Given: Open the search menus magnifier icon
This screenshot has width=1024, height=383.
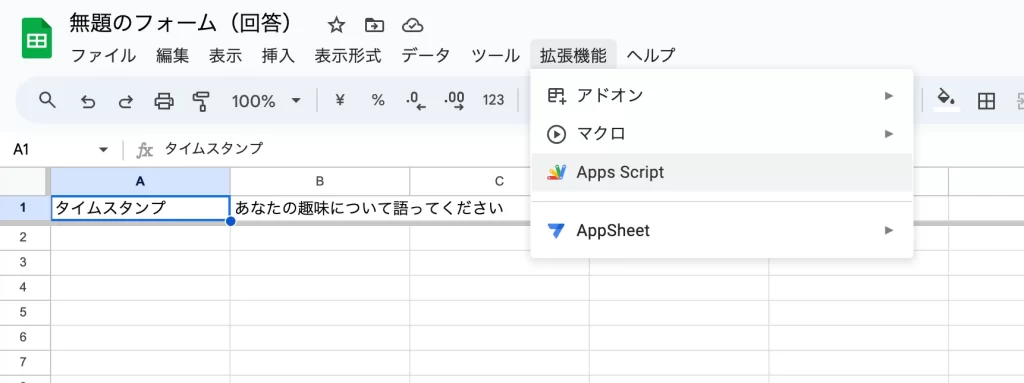Looking at the screenshot, I should pyautogui.click(x=48, y=100).
